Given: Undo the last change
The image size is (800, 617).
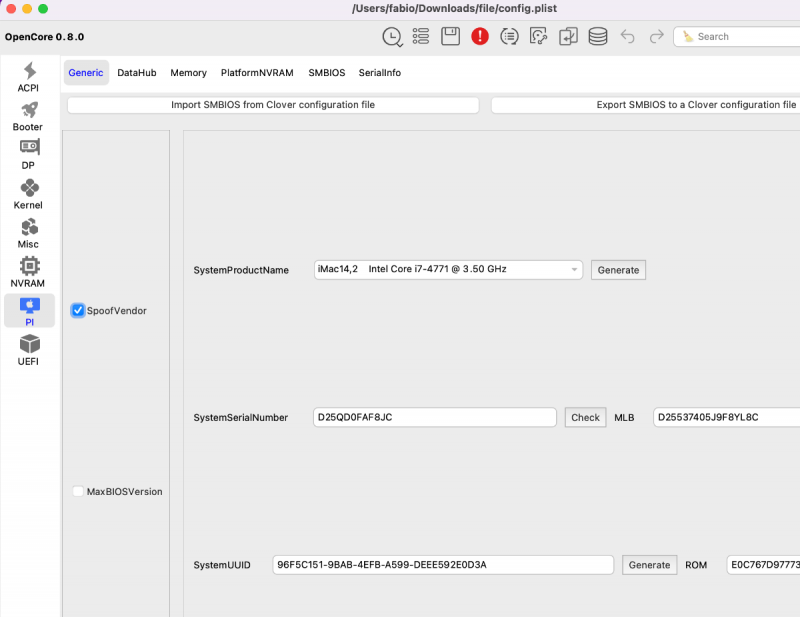Looking at the screenshot, I should (x=627, y=36).
